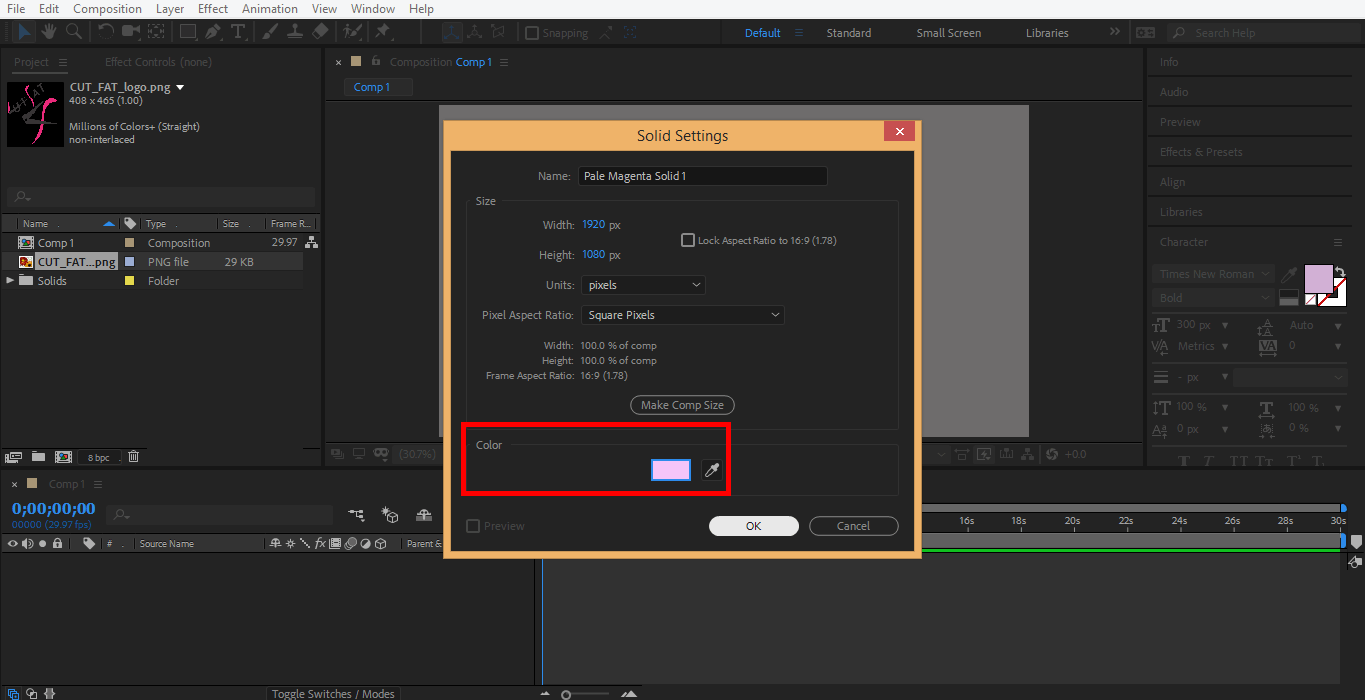The height and width of the screenshot is (700, 1365).
Task: Create a new folder in Project panel
Action: (x=38, y=456)
